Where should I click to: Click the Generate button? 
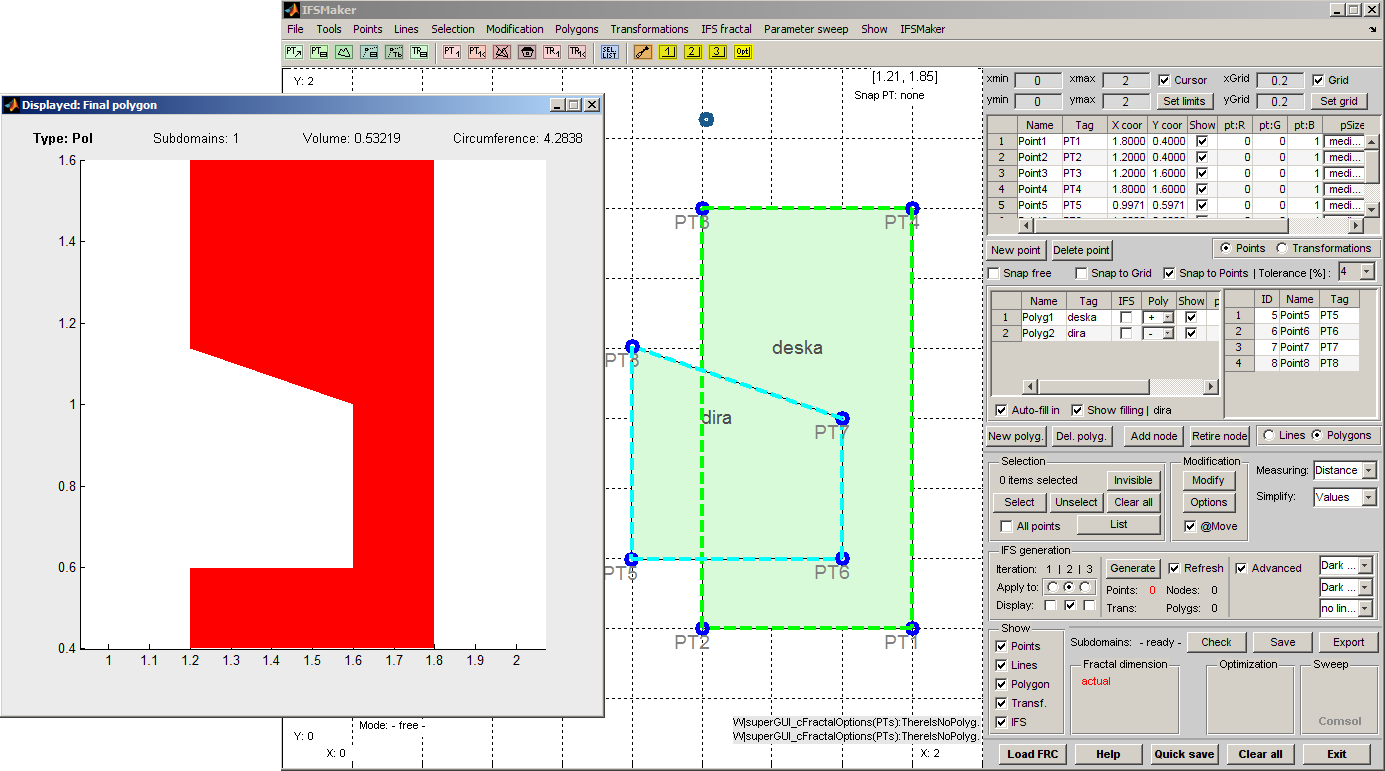pyautogui.click(x=1133, y=567)
